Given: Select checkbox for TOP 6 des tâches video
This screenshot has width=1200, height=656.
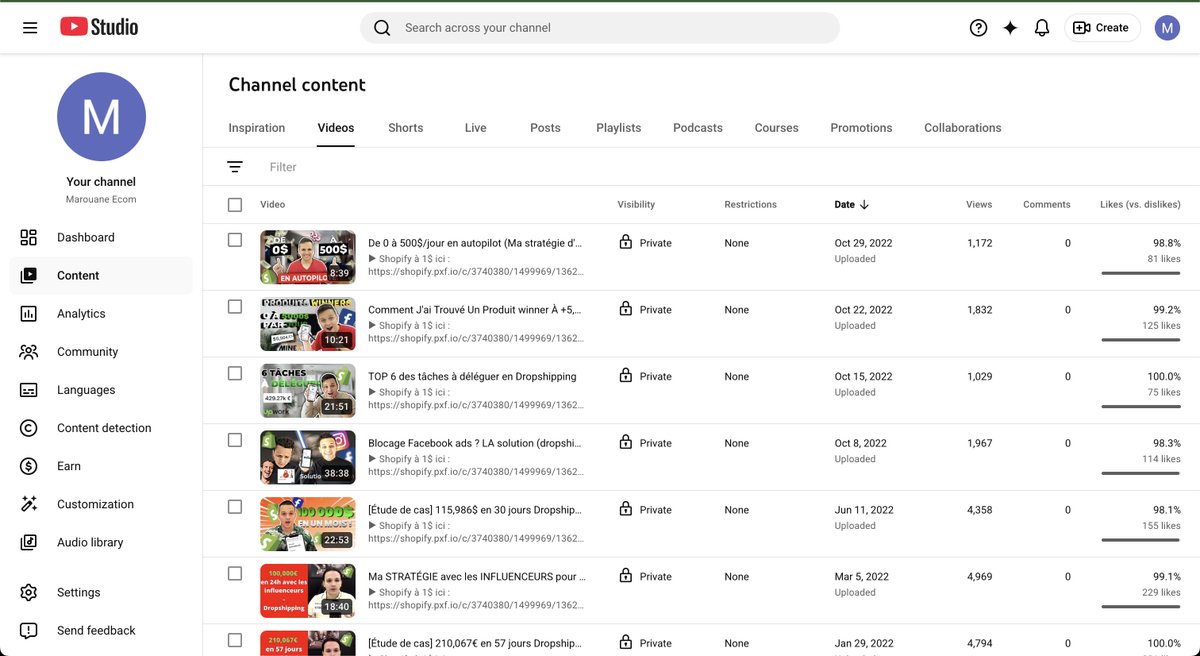Looking at the screenshot, I should pyautogui.click(x=235, y=373).
